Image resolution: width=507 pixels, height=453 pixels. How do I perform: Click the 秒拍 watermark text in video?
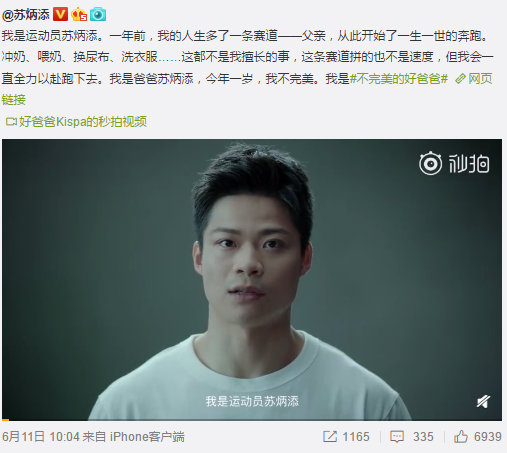click(469, 164)
